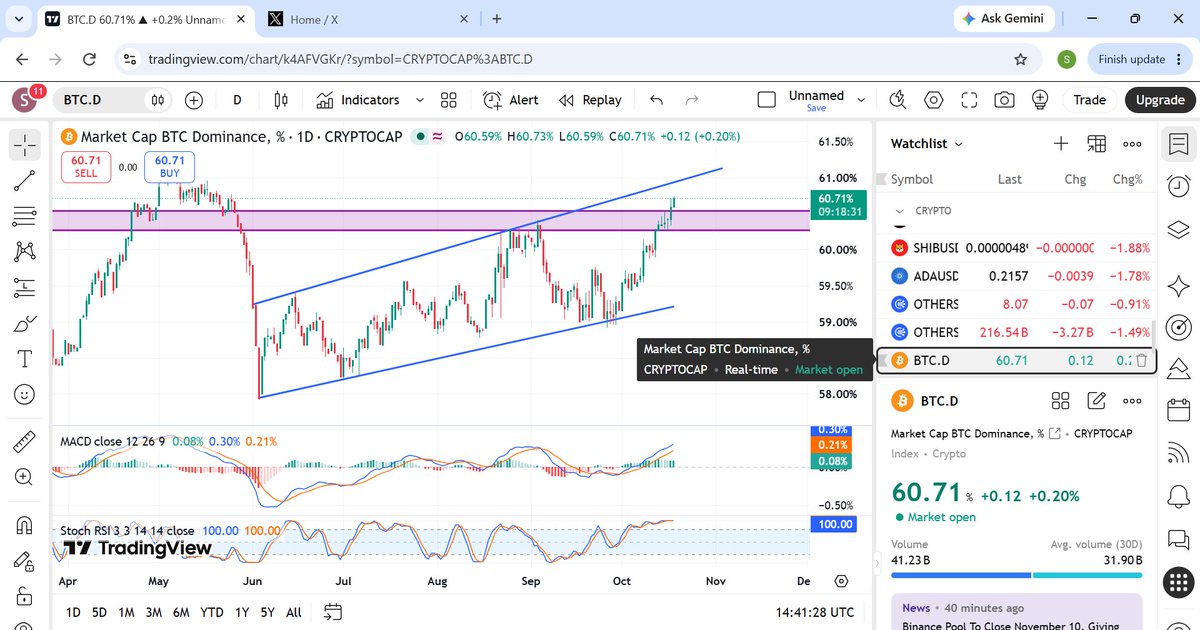Select the ruler measure tool
The image size is (1200, 630).
(x=25, y=441)
